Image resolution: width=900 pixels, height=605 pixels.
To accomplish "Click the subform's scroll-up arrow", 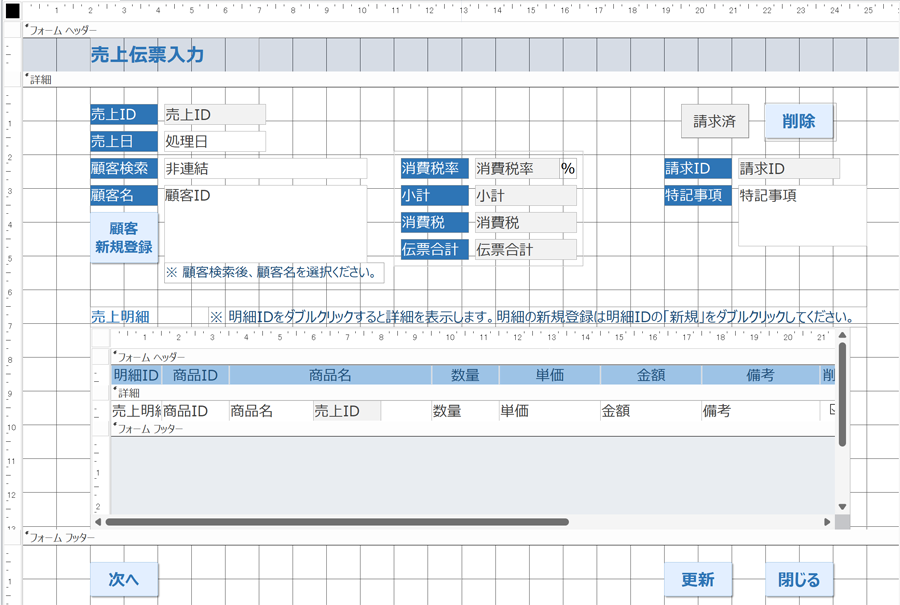I will click(842, 336).
